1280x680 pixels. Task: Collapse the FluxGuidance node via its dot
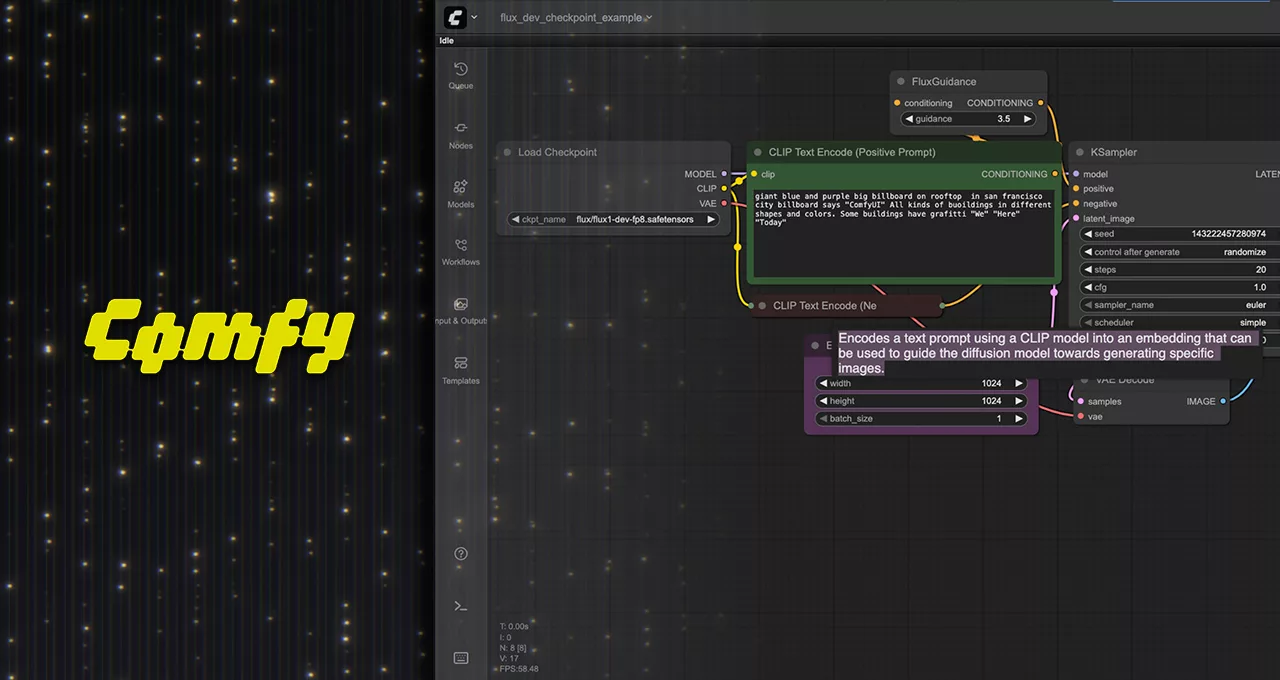[x=901, y=82]
